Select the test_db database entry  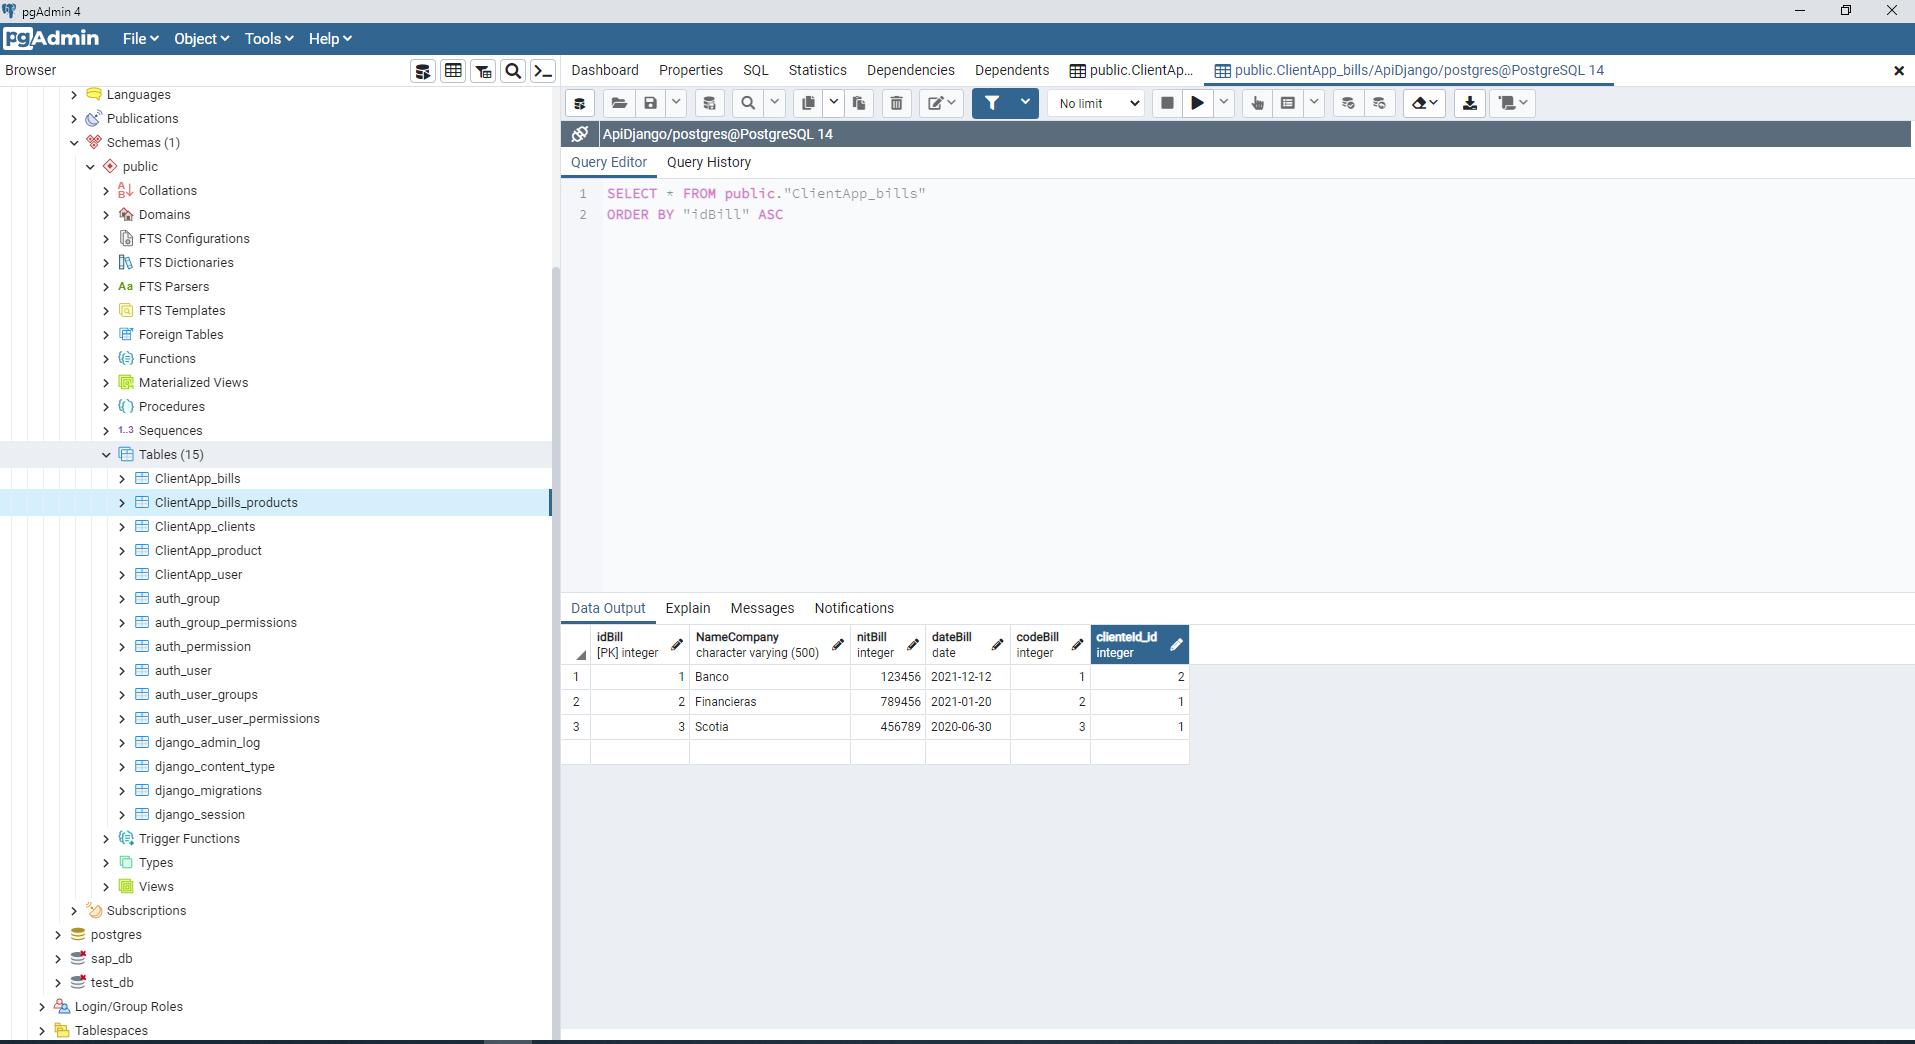111,982
